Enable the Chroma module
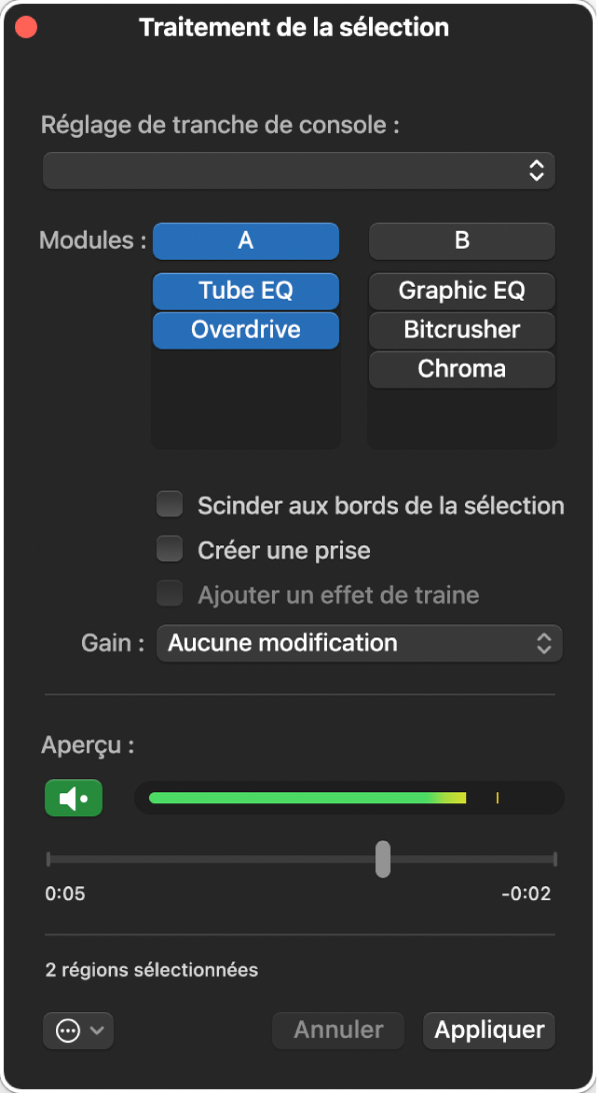The height and width of the screenshot is (1093, 599). click(461, 369)
